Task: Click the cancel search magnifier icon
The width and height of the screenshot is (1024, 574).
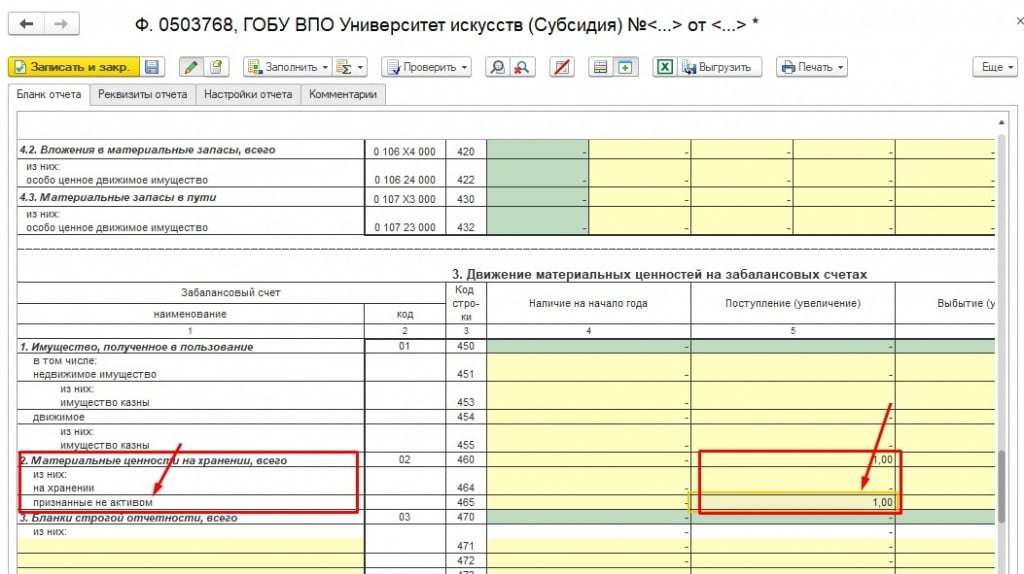Action: 522,67
